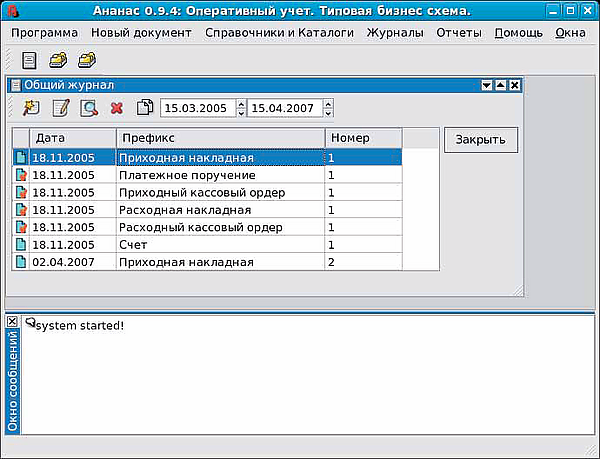Screen dimensions: 600x459
Task: Open the Окна menu
Action: tap(570, 33)
